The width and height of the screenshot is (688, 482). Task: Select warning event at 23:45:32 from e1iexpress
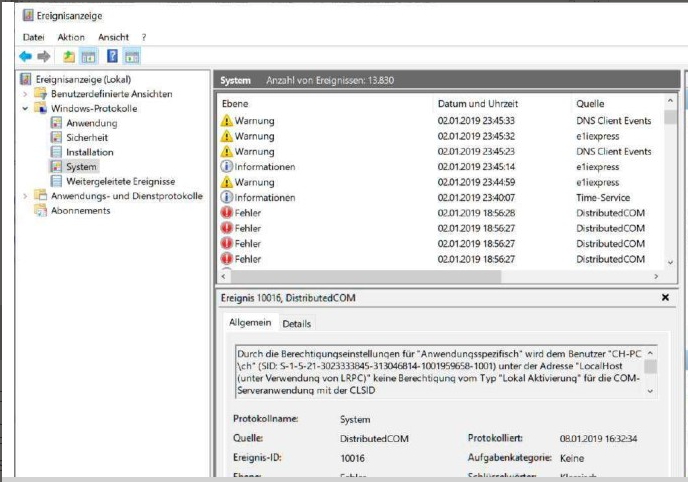pyautogui.click(x=441, y=136)
